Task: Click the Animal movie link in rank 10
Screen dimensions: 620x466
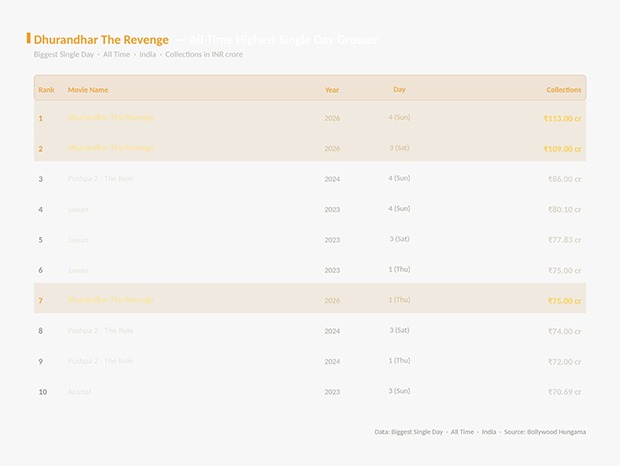Action: 79,392
